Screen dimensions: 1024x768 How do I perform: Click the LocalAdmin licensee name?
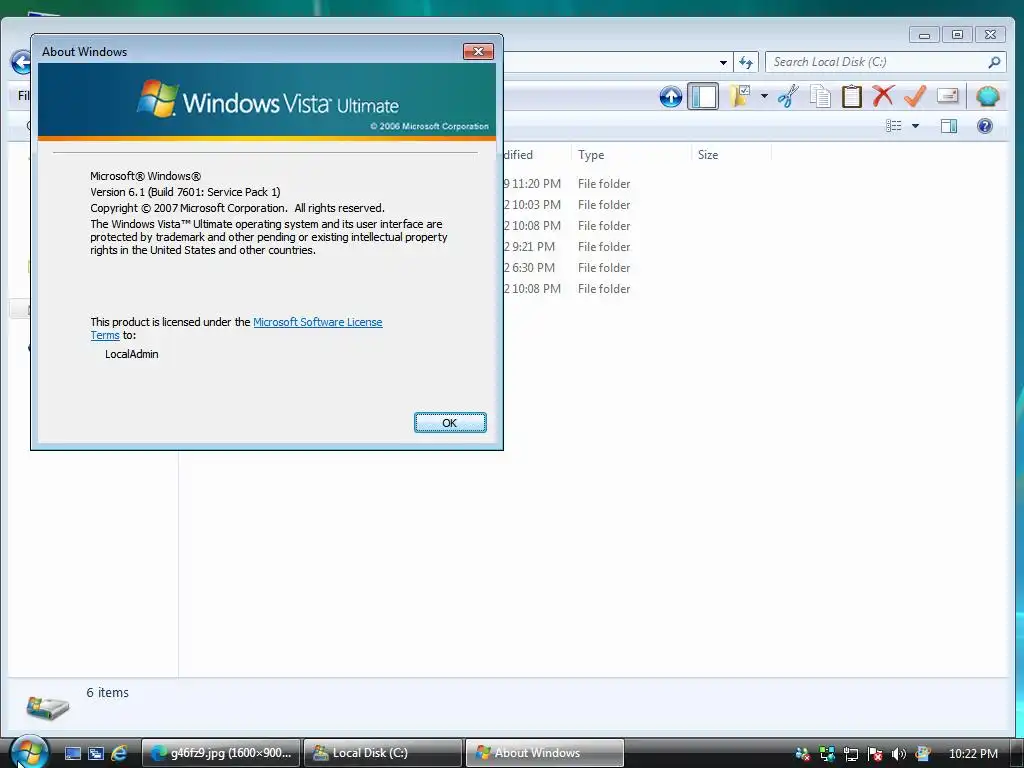[x=131, y=354]
